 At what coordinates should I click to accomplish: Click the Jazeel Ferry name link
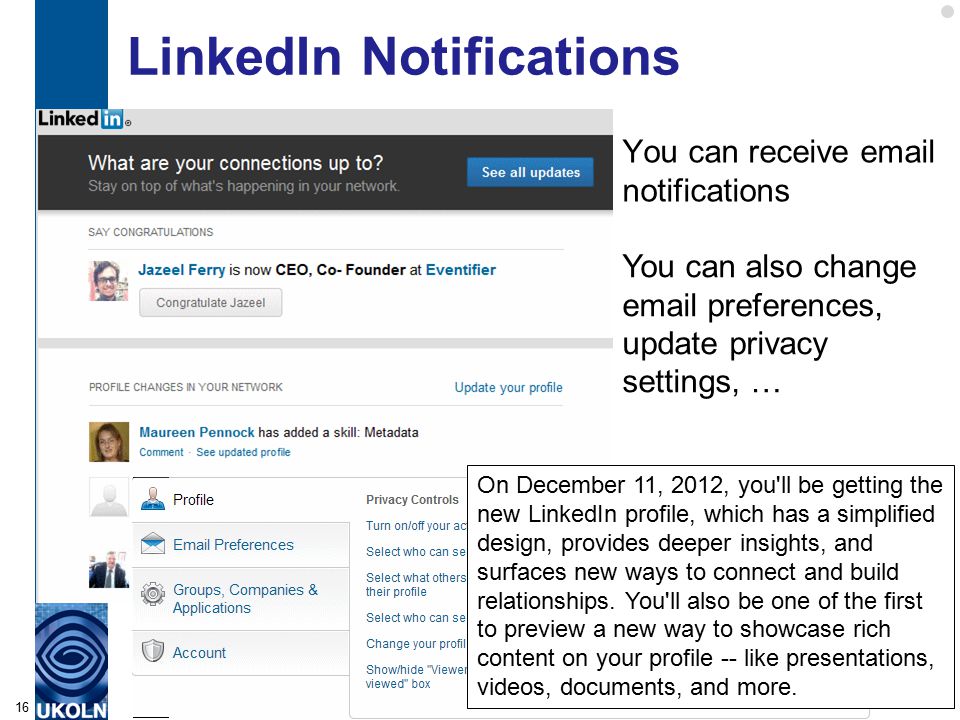tap(182, 270)
